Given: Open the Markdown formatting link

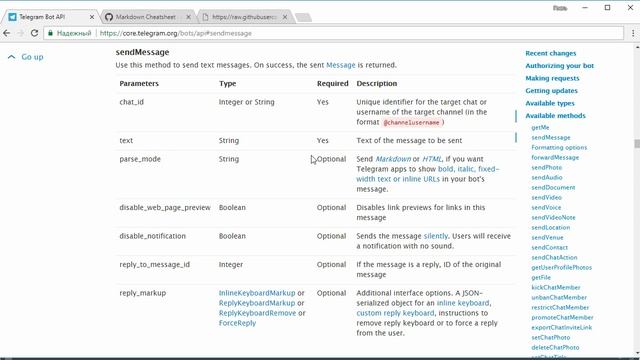Looking at the screenshot, I should [393, 159].
